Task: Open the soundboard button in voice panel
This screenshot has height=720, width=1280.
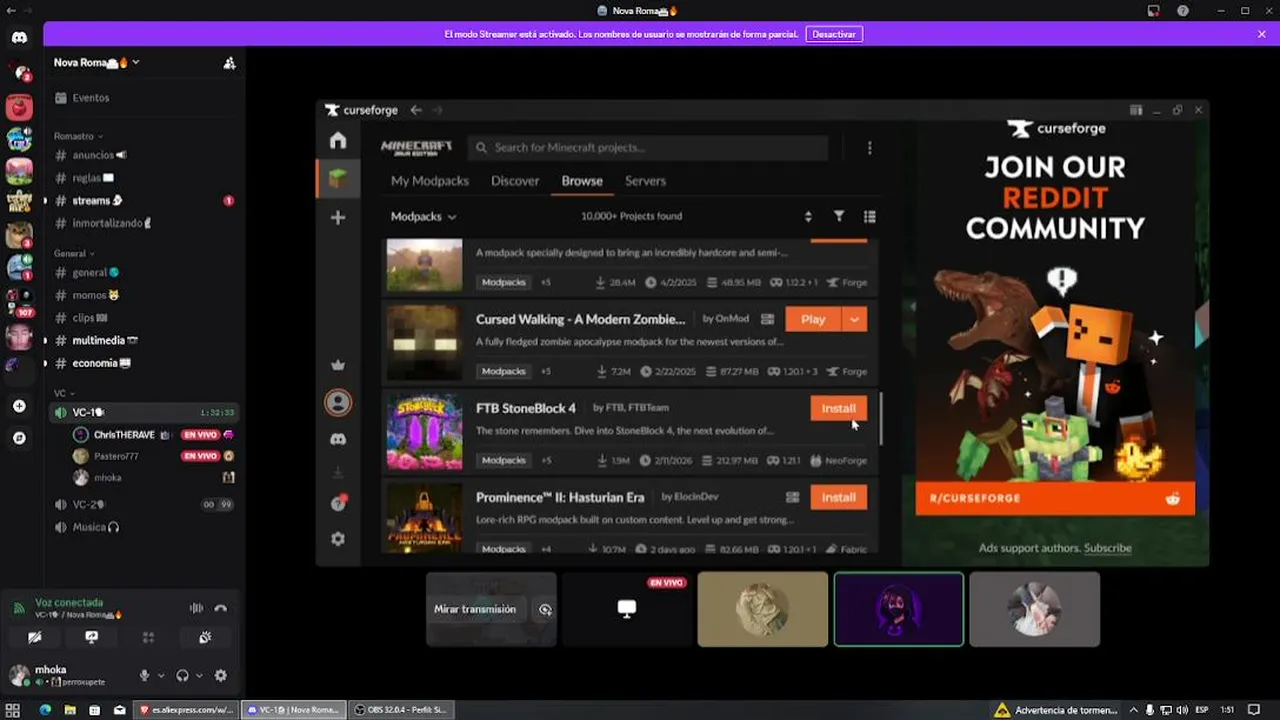Action: tap(205, 637)
